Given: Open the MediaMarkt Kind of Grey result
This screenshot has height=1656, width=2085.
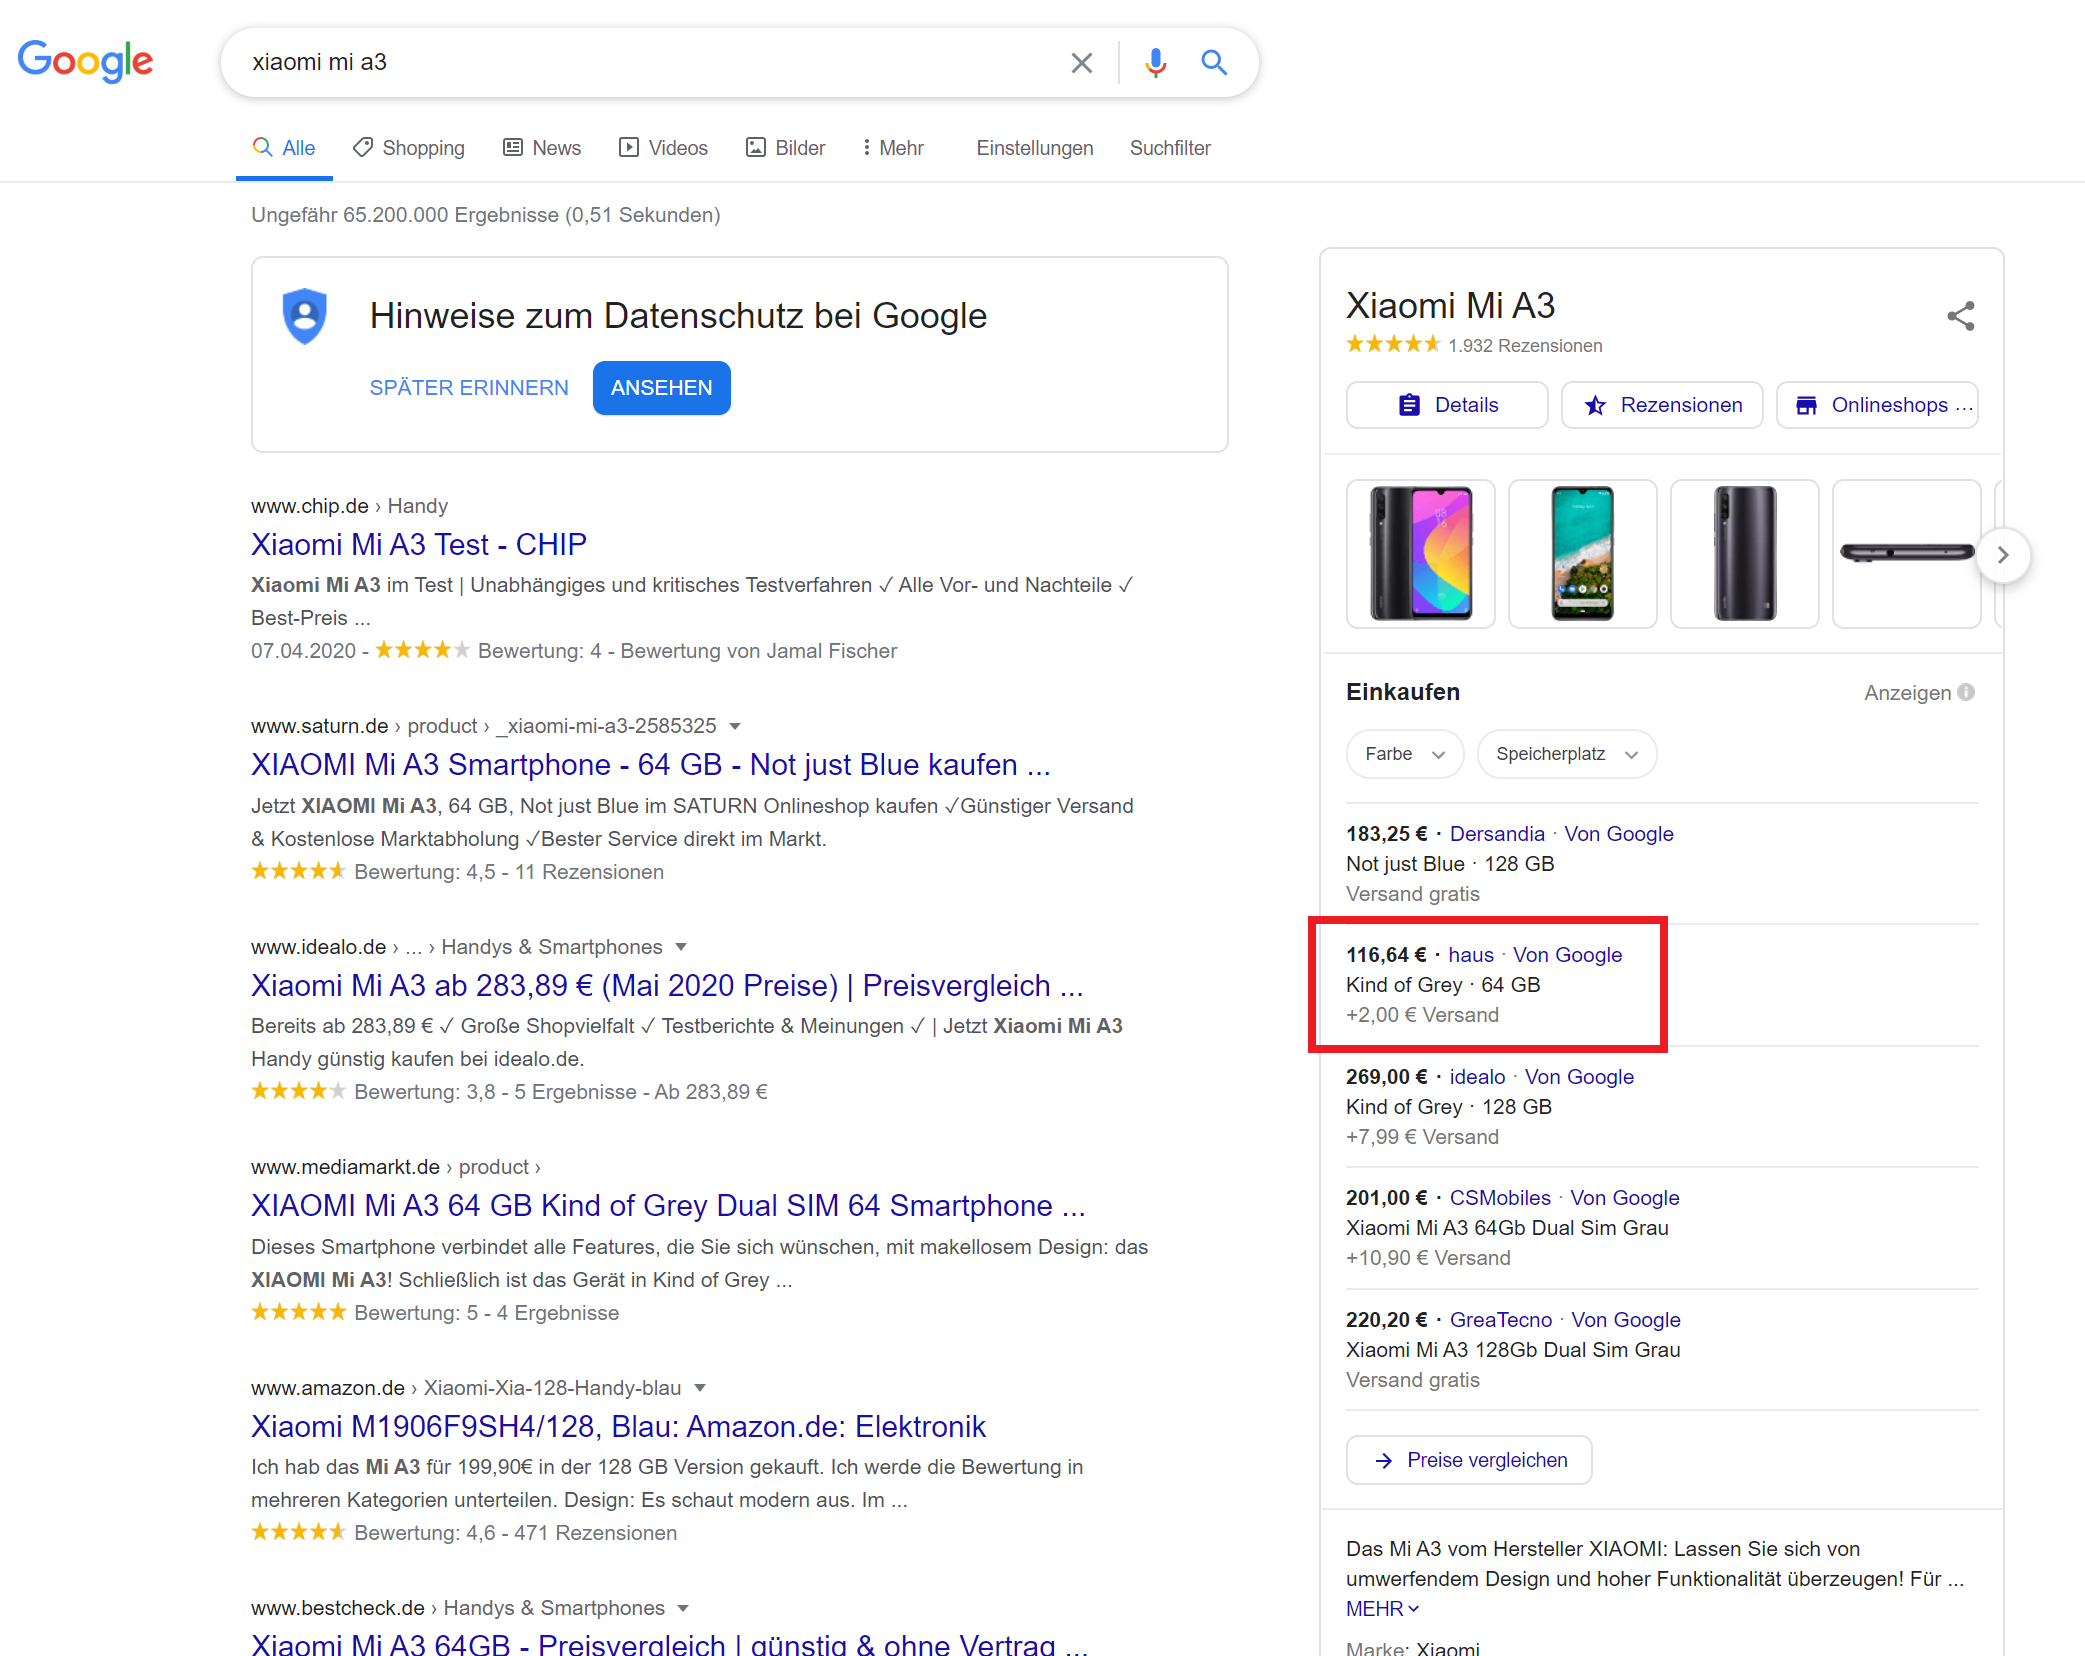Looking at the screenshot, I should [668, 1205].
